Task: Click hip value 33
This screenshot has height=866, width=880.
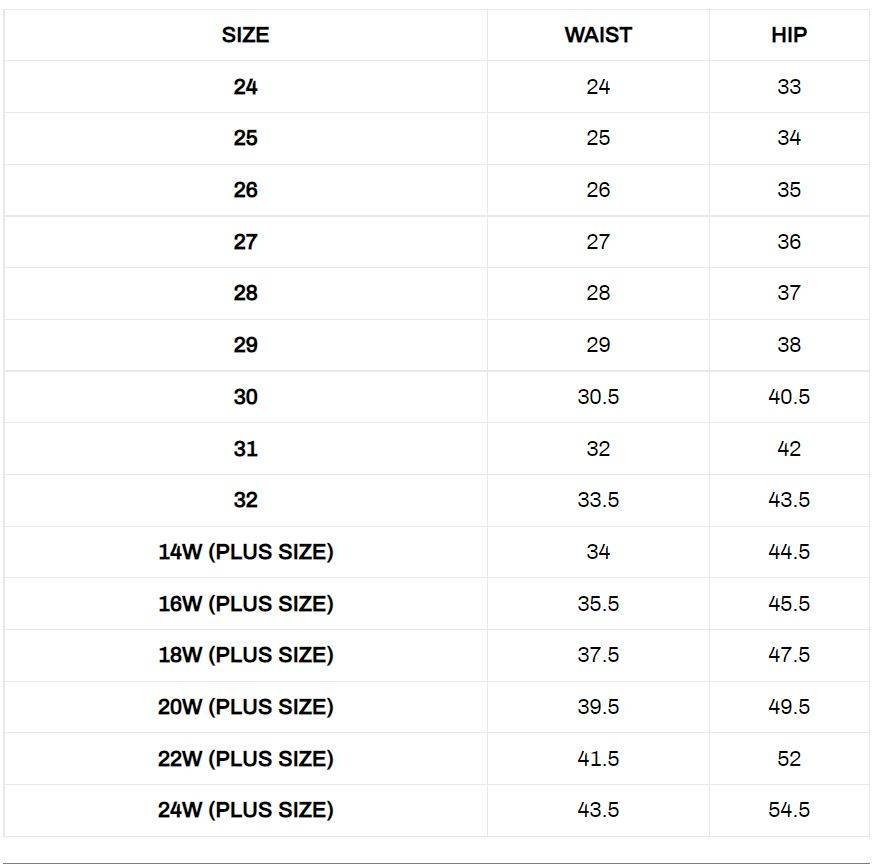Action: click(789, 86)
